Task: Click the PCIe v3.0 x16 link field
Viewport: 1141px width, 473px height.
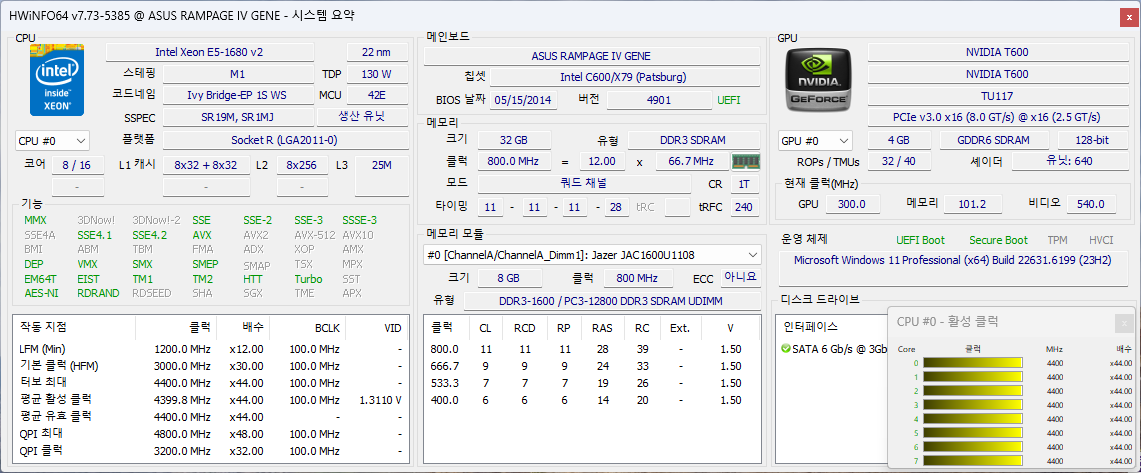Action: point(996,117)
